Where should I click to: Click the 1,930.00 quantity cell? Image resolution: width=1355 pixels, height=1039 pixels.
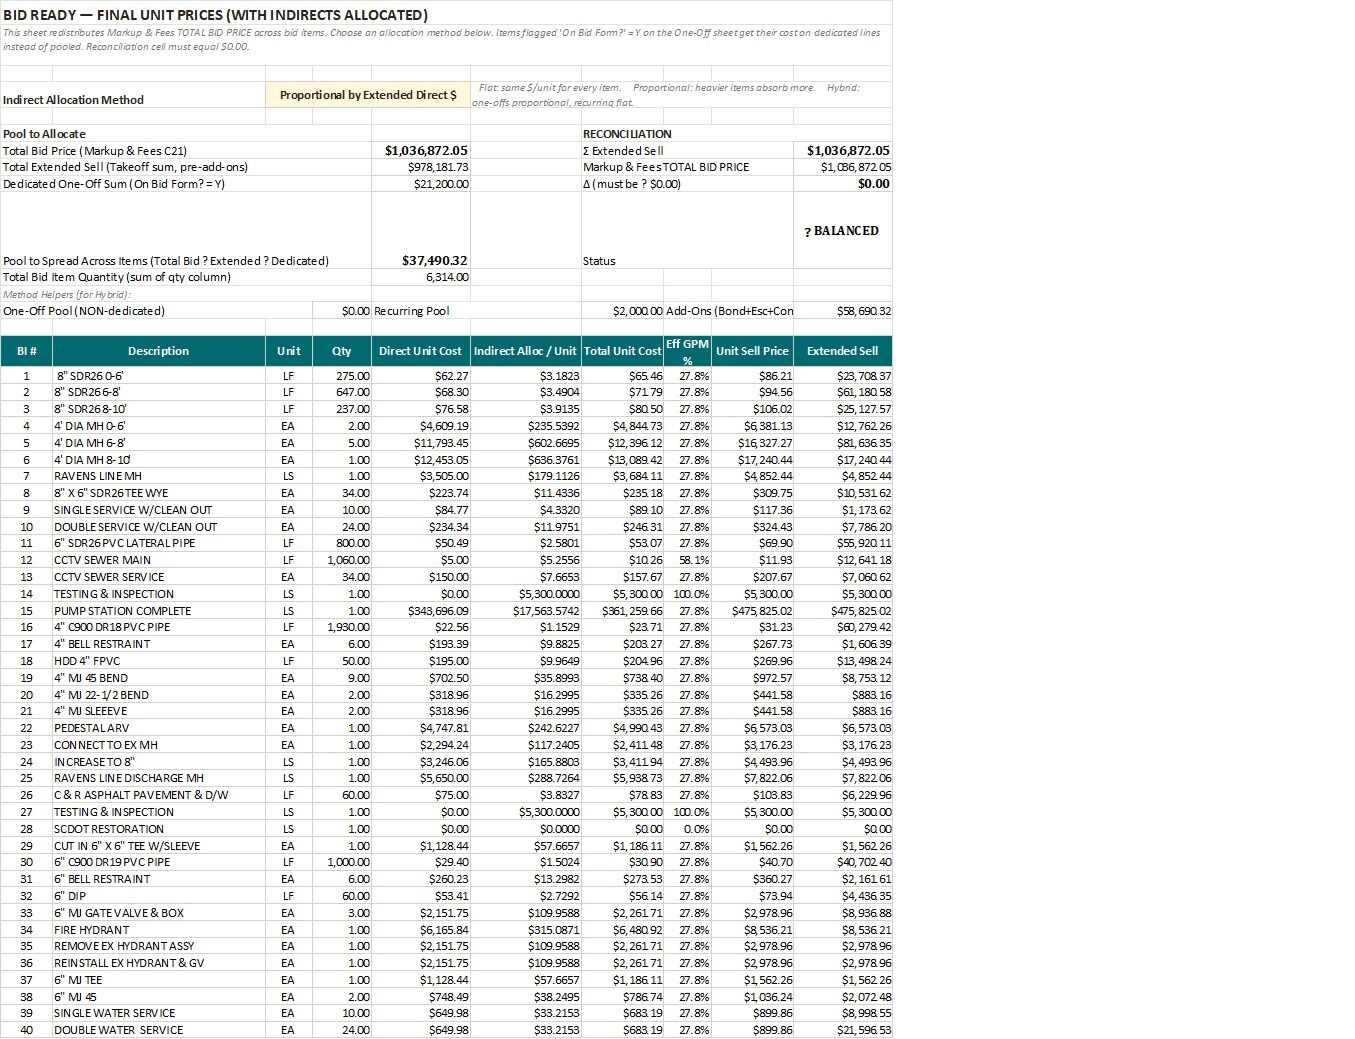pos(341,627)
